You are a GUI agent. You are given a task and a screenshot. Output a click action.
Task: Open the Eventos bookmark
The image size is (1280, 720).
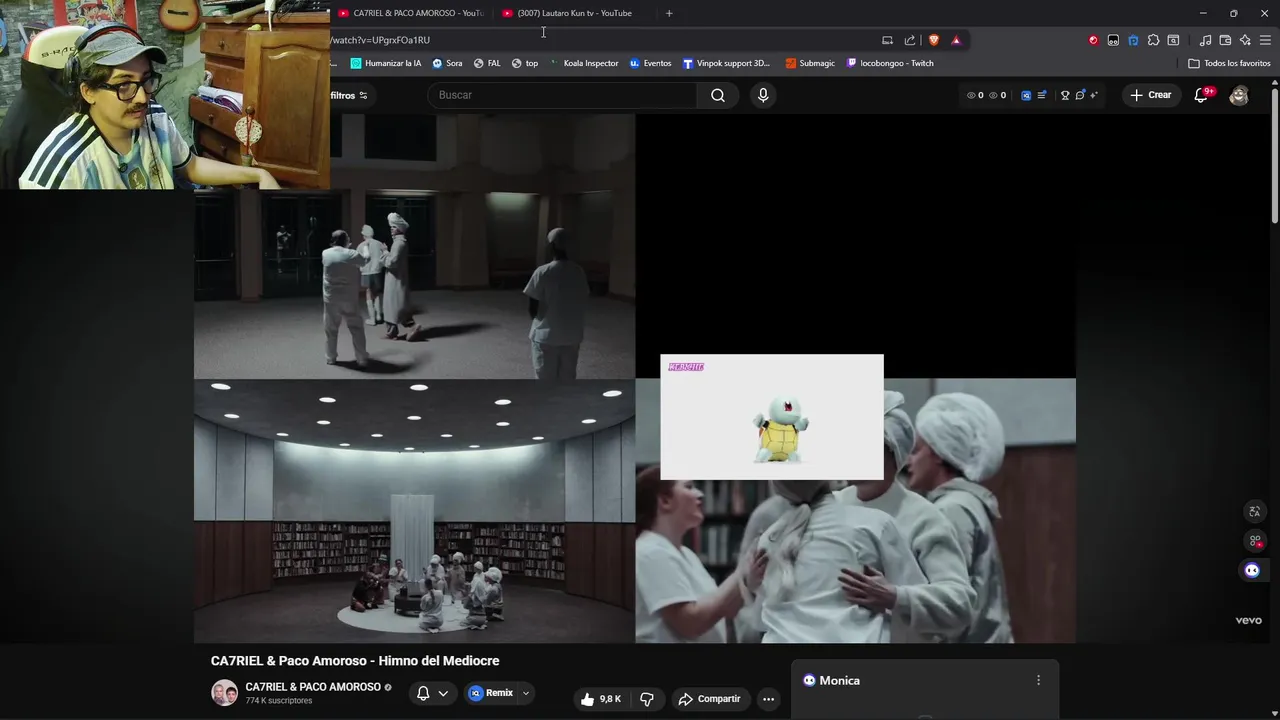[650, 63]
